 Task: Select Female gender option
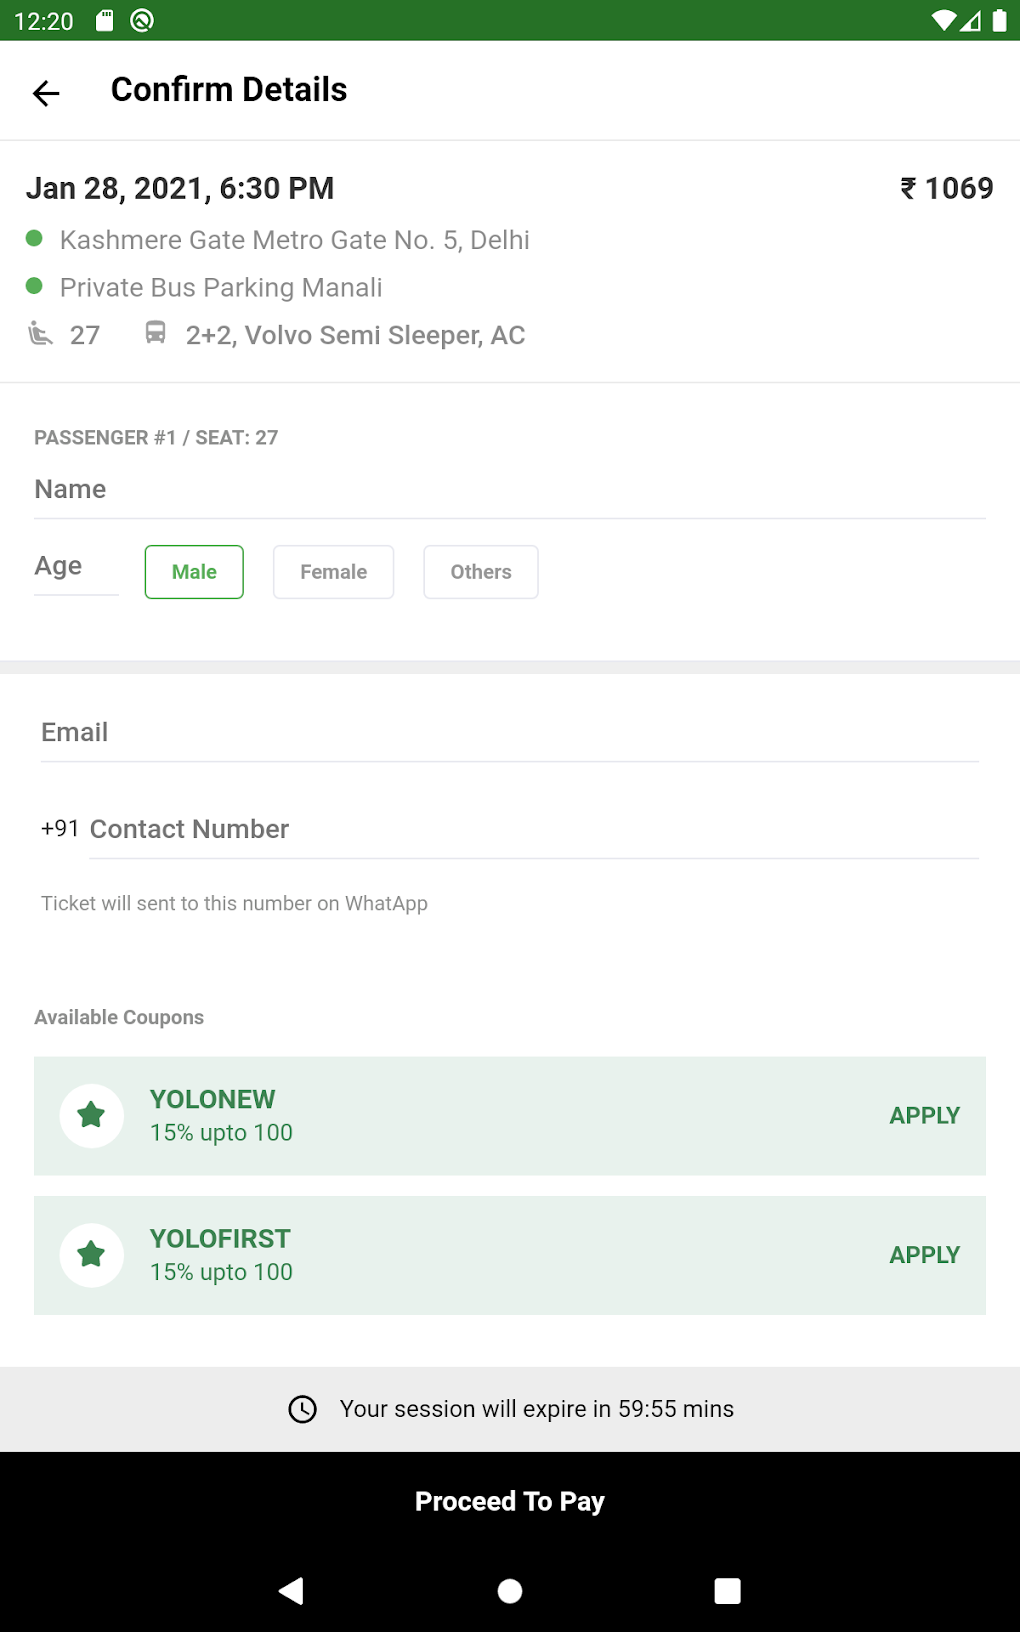coord(333,572)
